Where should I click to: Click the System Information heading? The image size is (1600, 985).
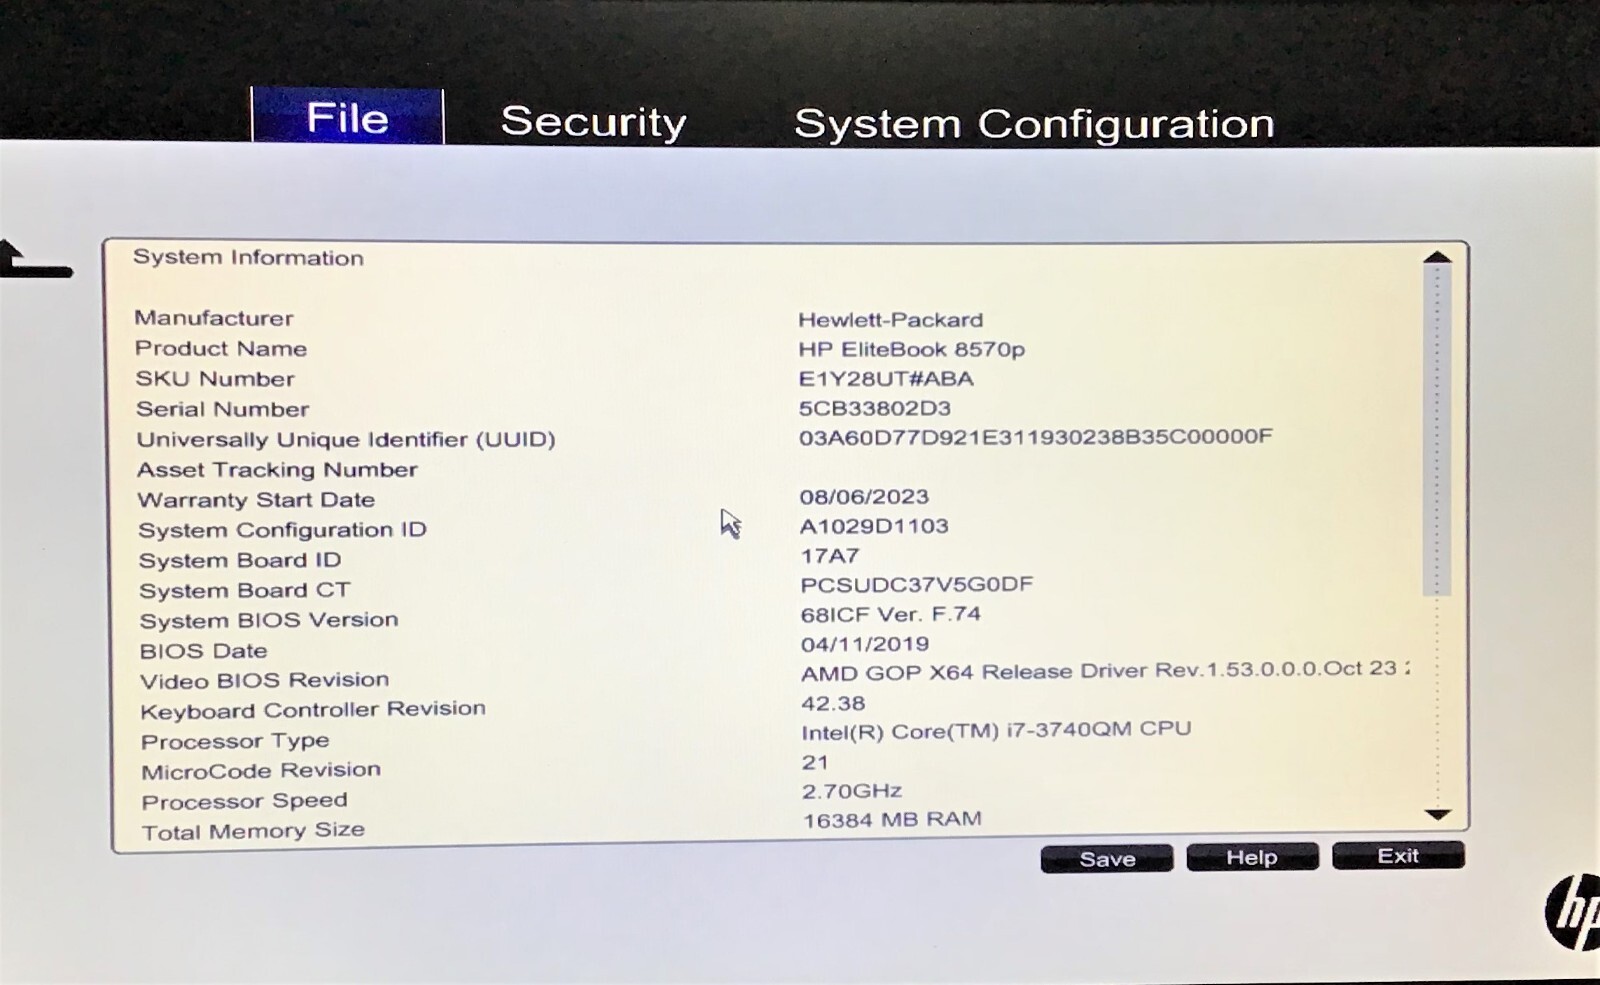click(248, 257)
